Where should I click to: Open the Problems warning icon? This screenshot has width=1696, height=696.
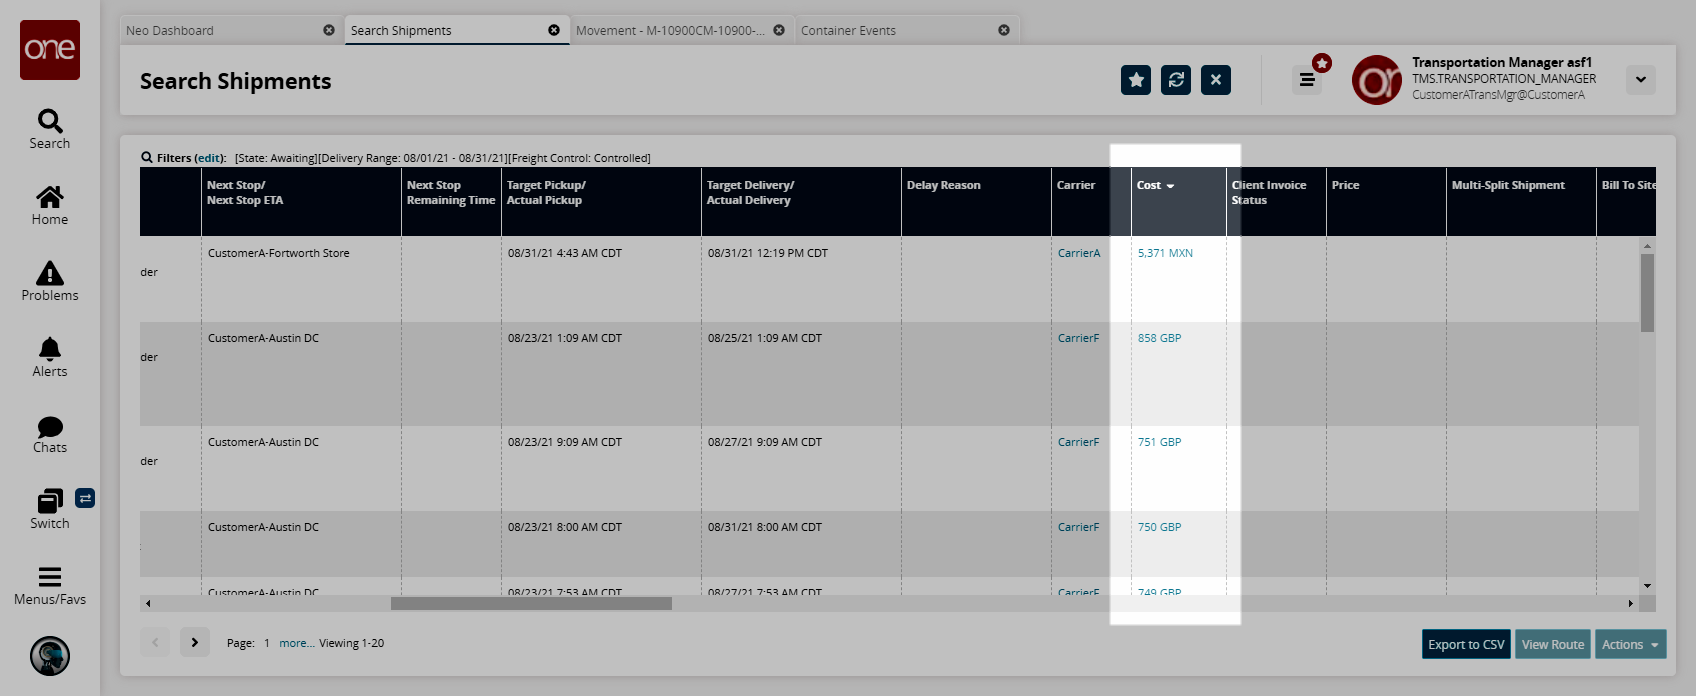[x=50, y=273]
